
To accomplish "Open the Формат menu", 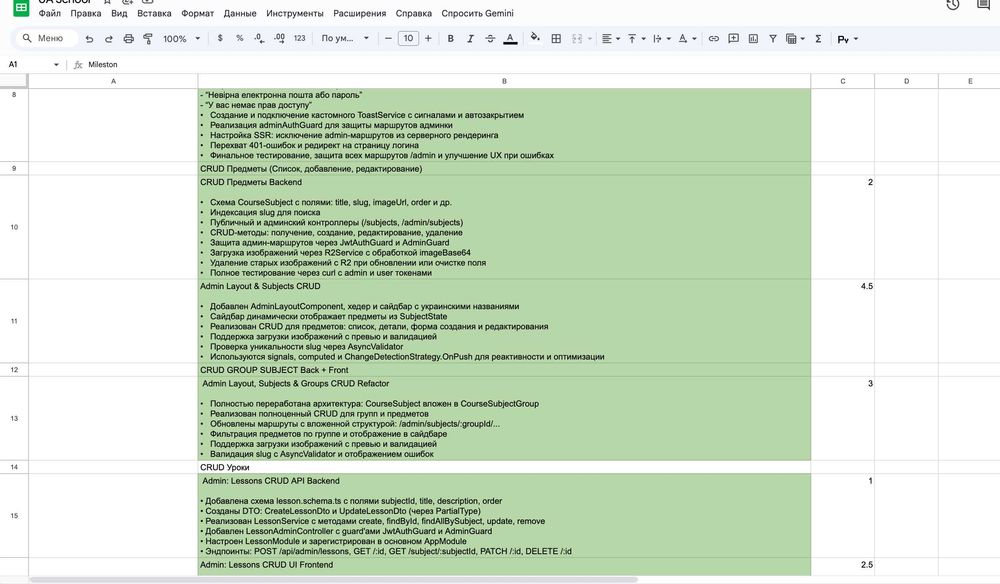I will click(198, 13).
